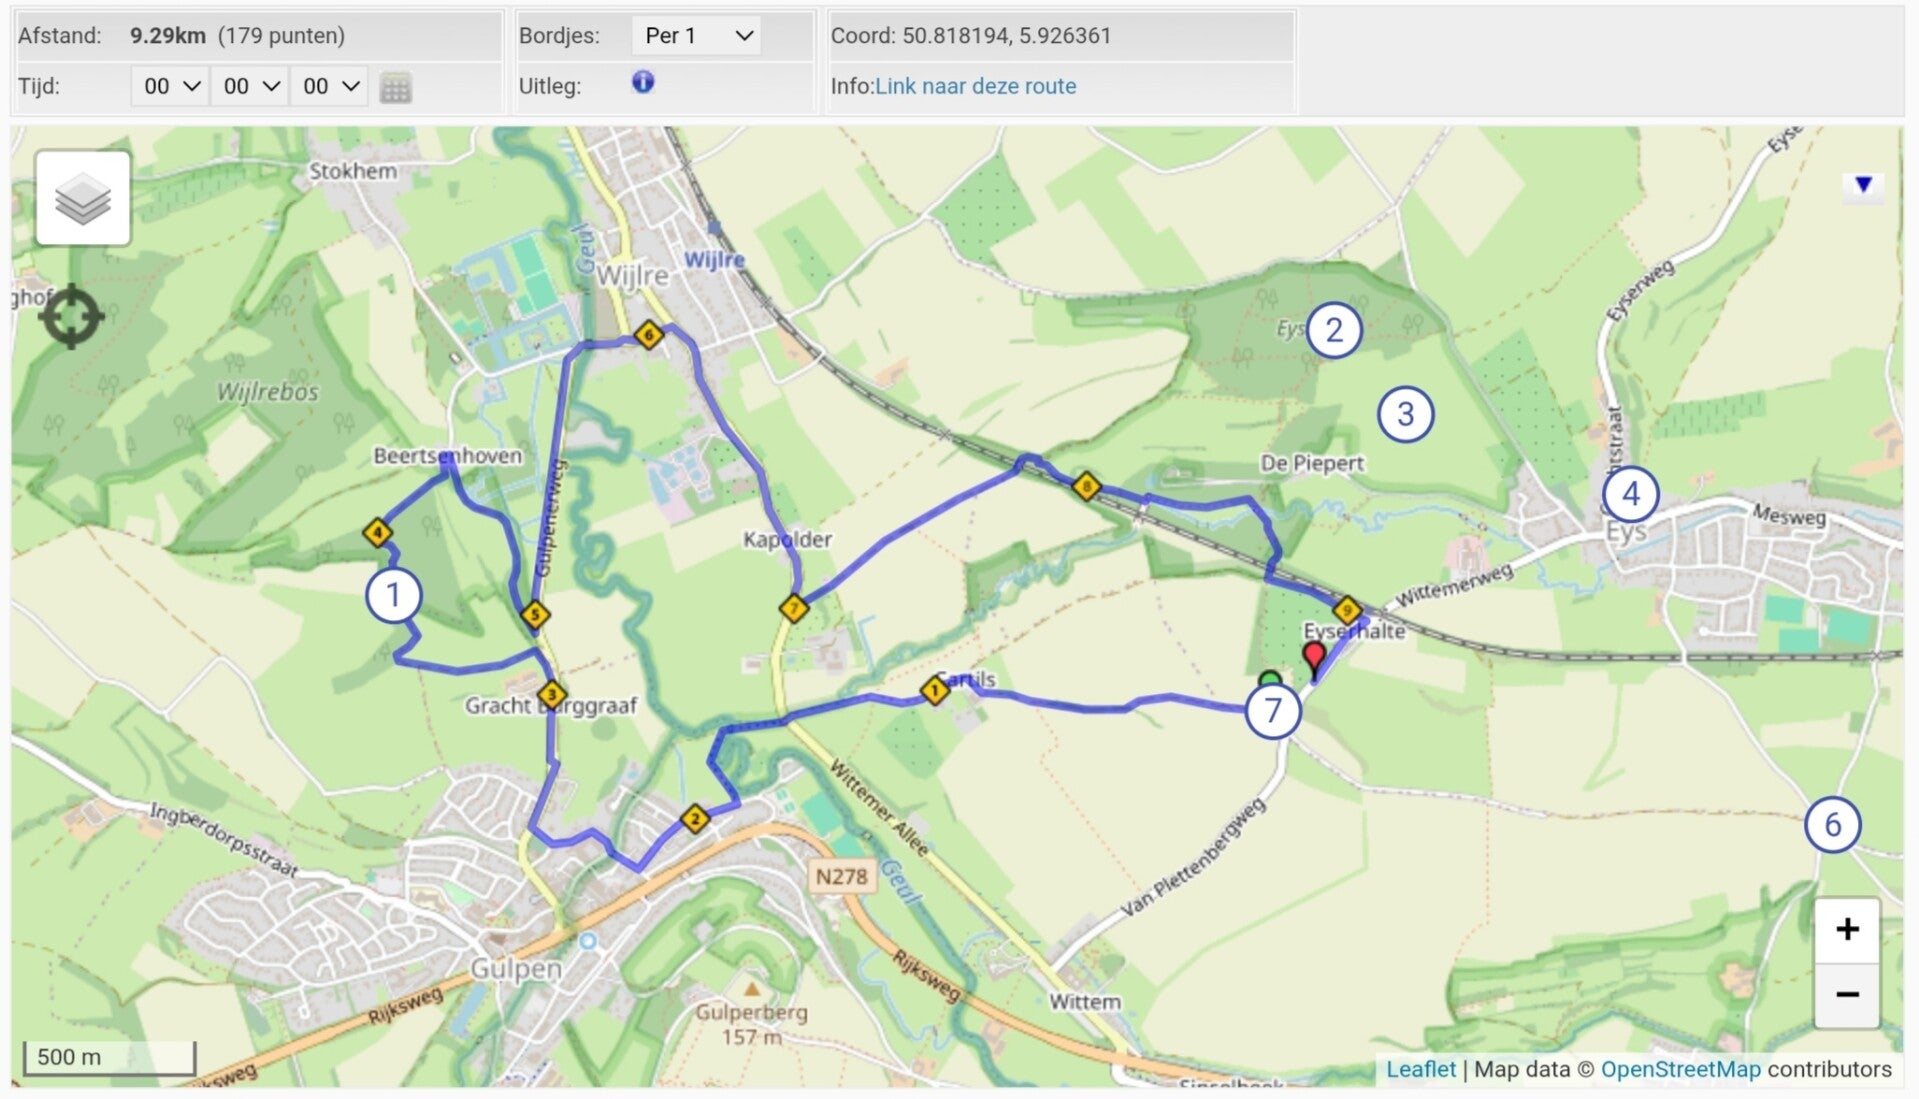Zoom out on the map
This screenshot has width=1919, height=1099.
point(1846,995)
